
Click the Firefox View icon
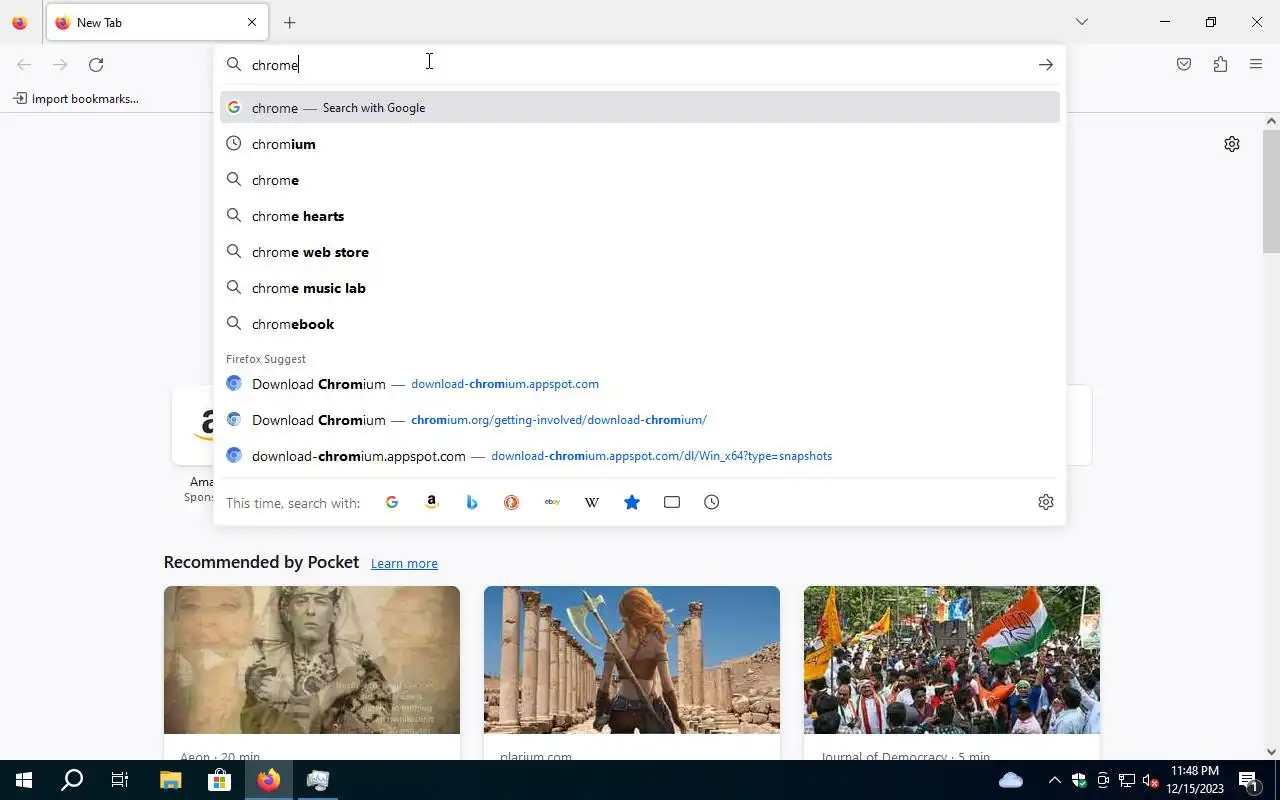[19, 22]
